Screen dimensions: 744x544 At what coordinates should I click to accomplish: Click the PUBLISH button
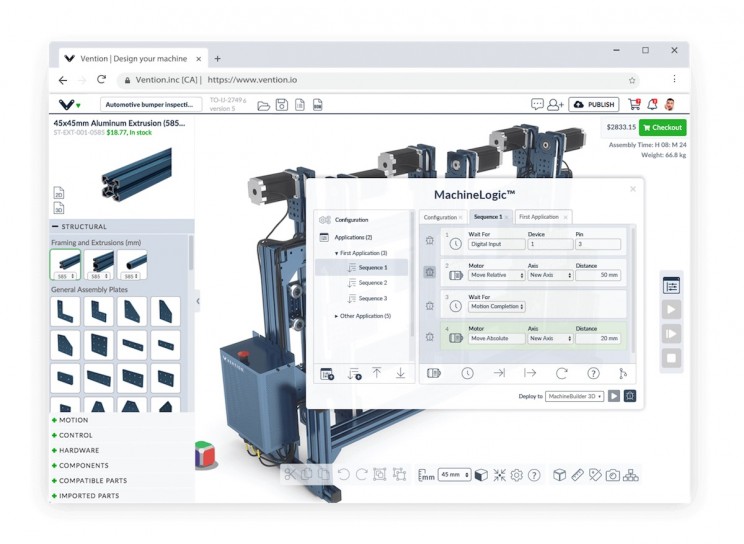594,104
